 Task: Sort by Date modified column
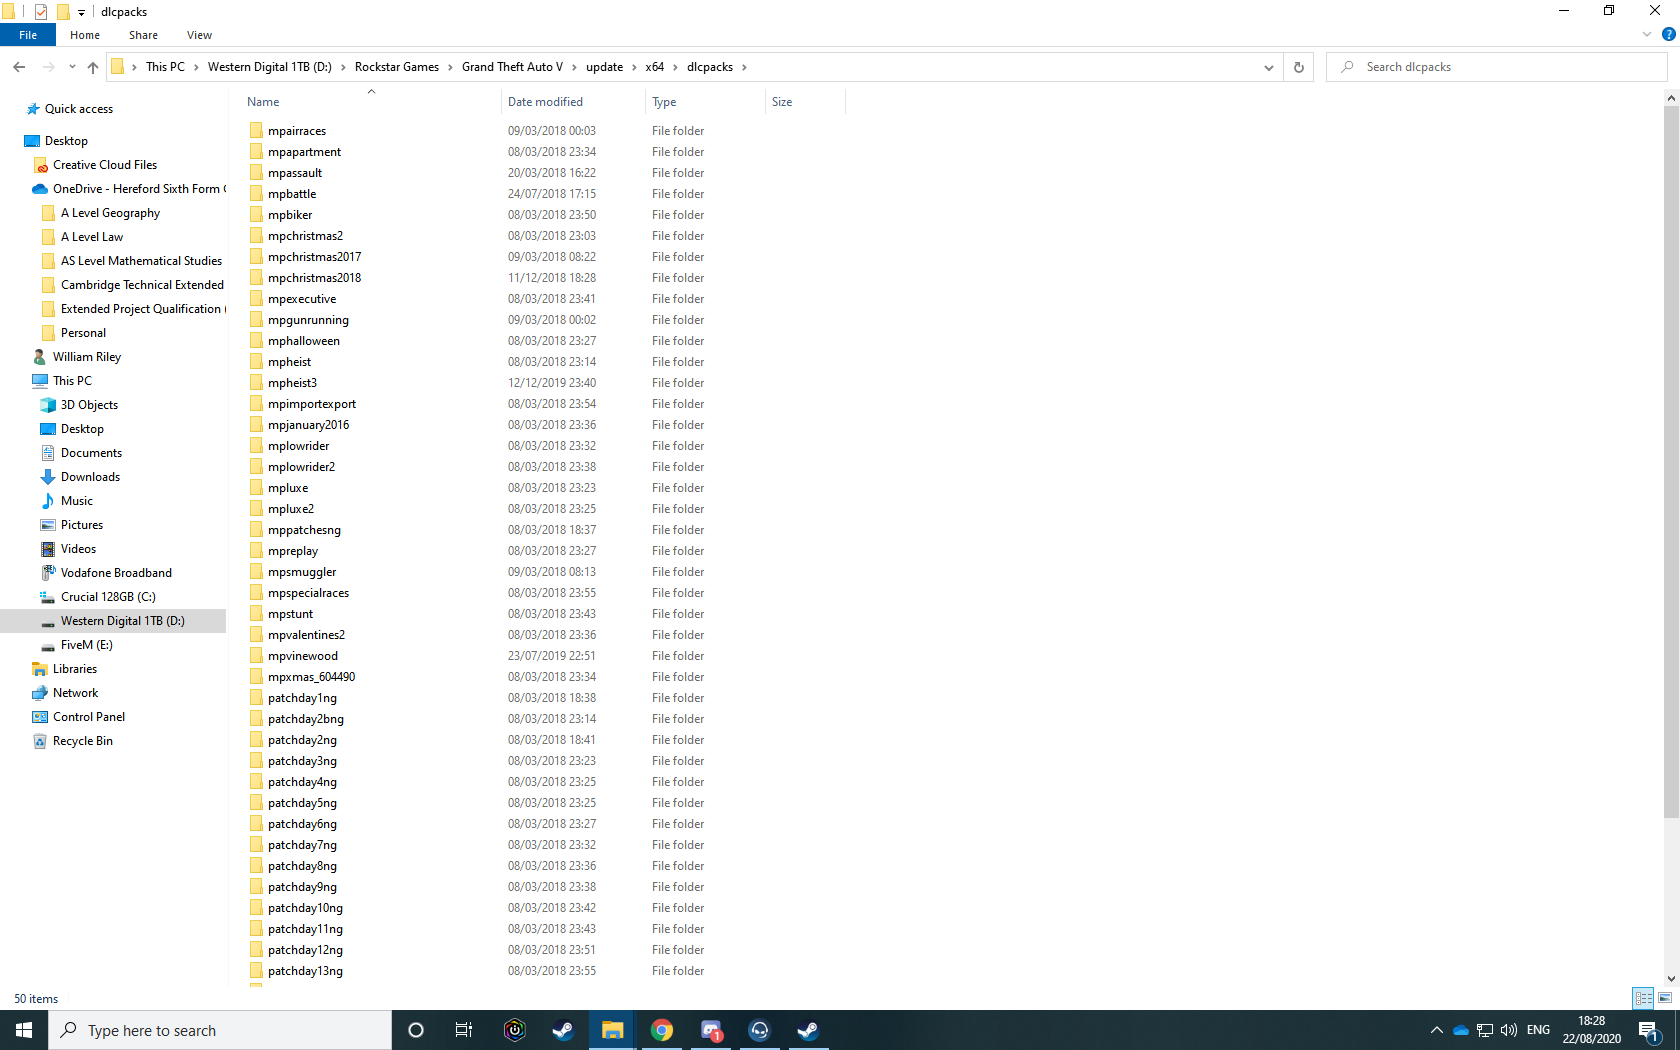point(573,102)
